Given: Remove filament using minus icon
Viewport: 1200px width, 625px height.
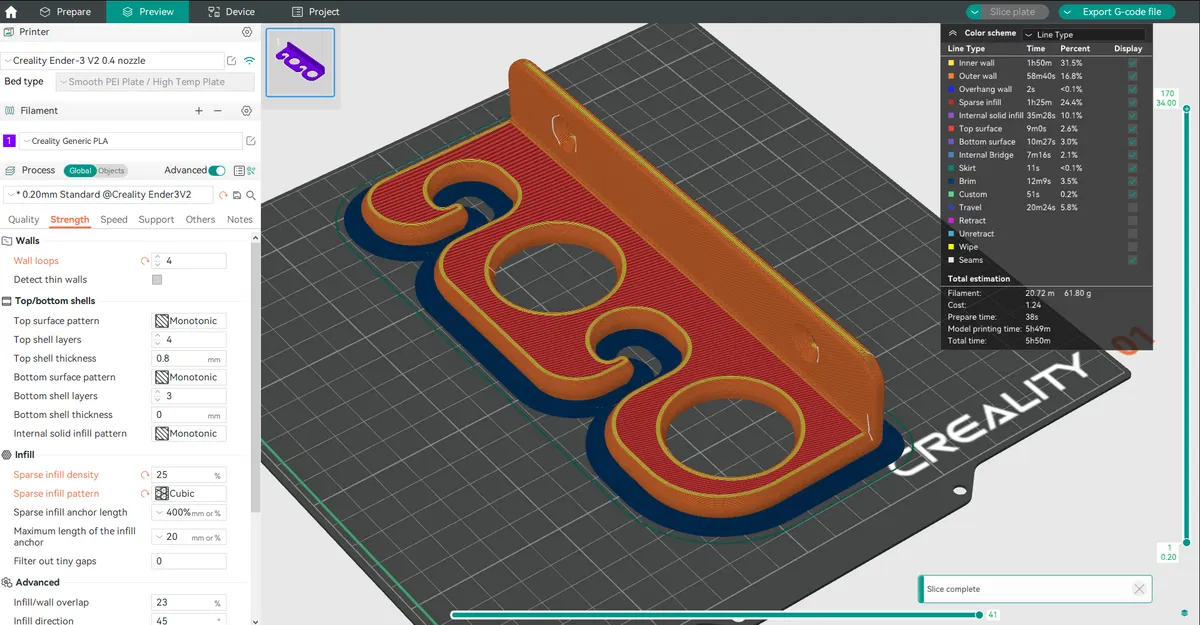Looking at the screenshot, I should pos(217,111).
